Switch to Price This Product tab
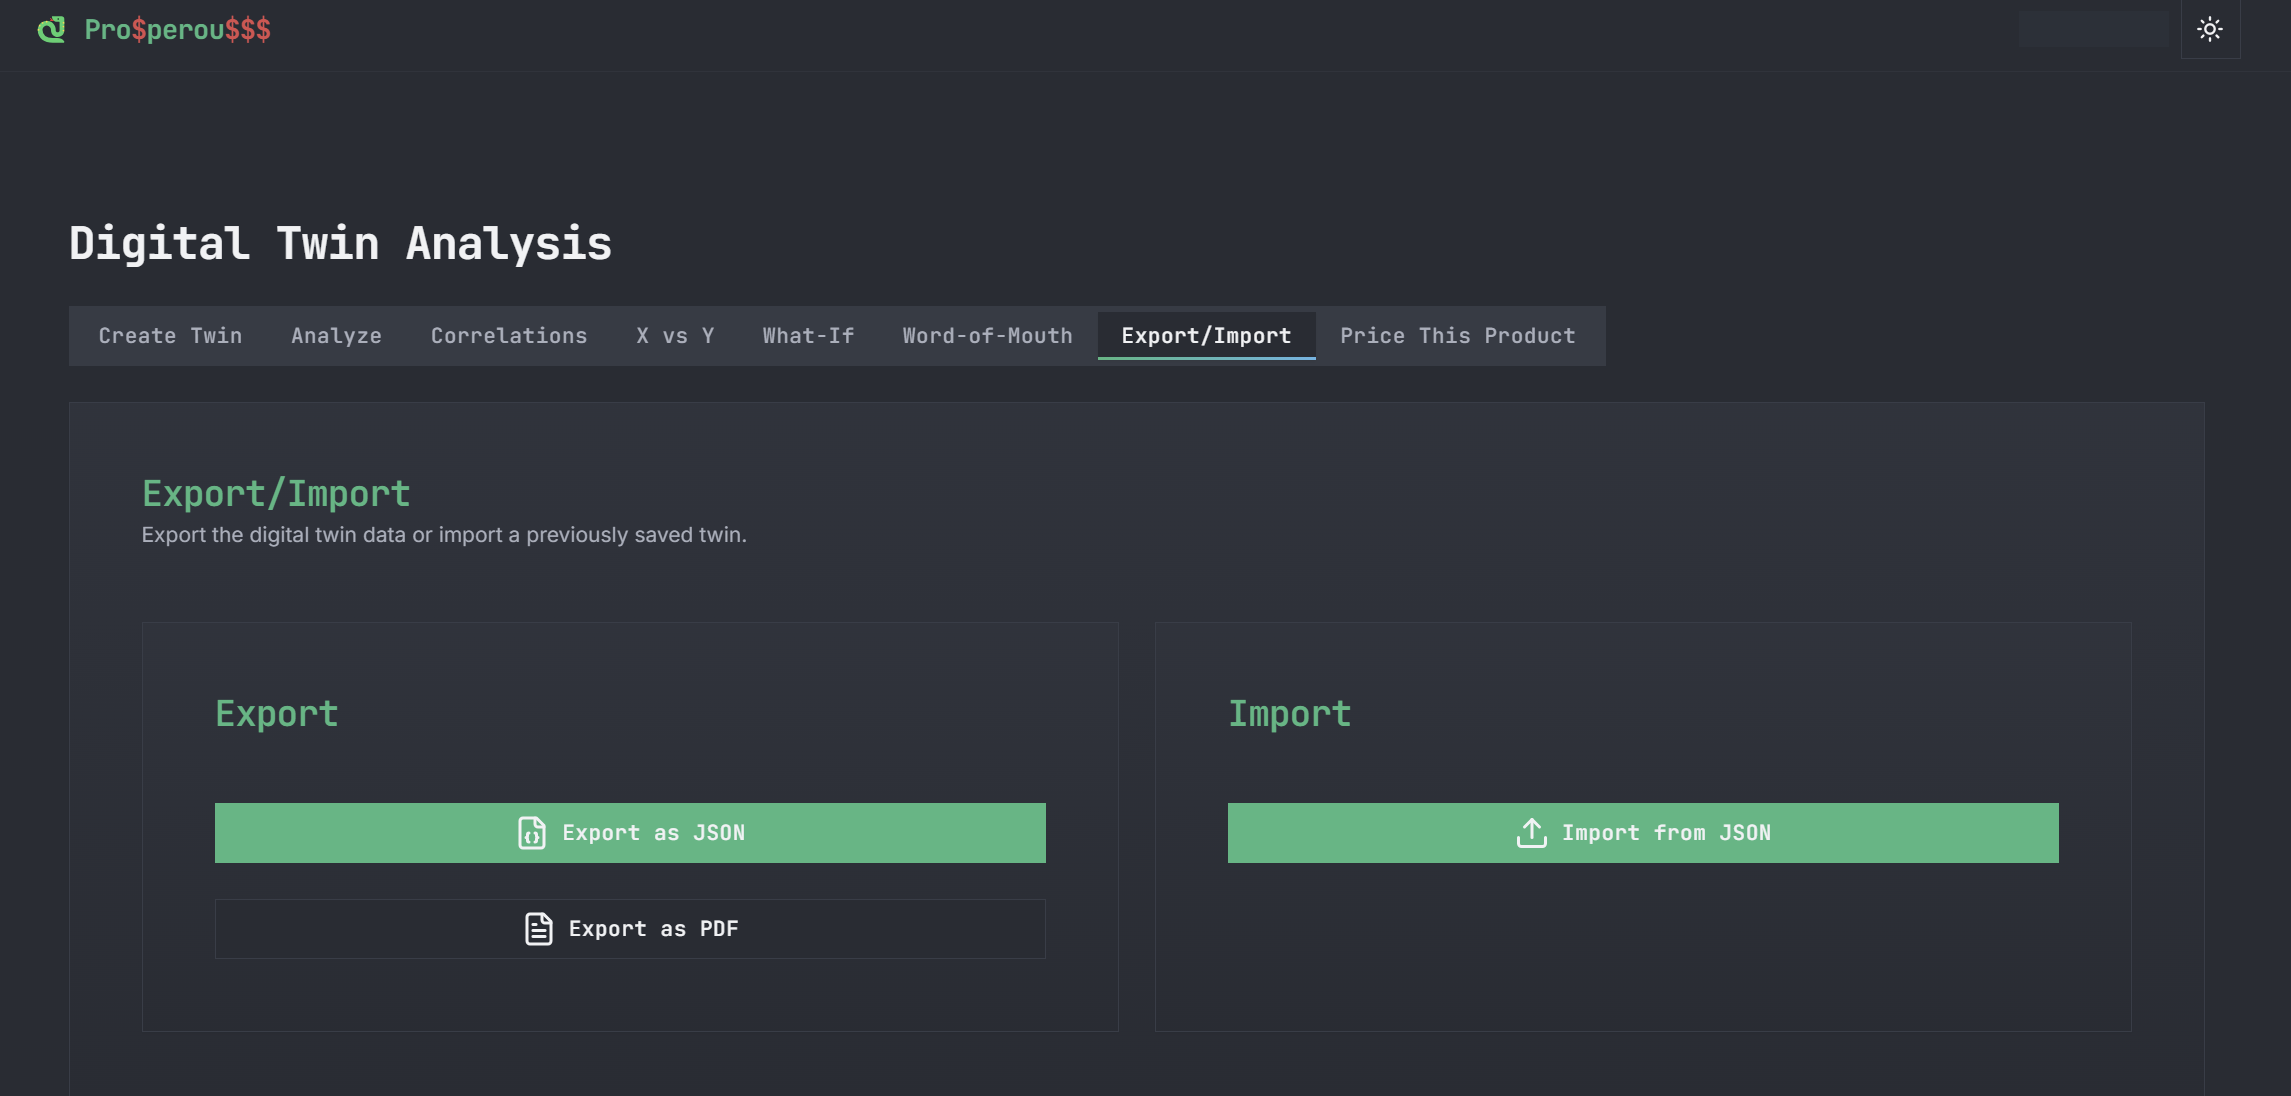 1457,336
